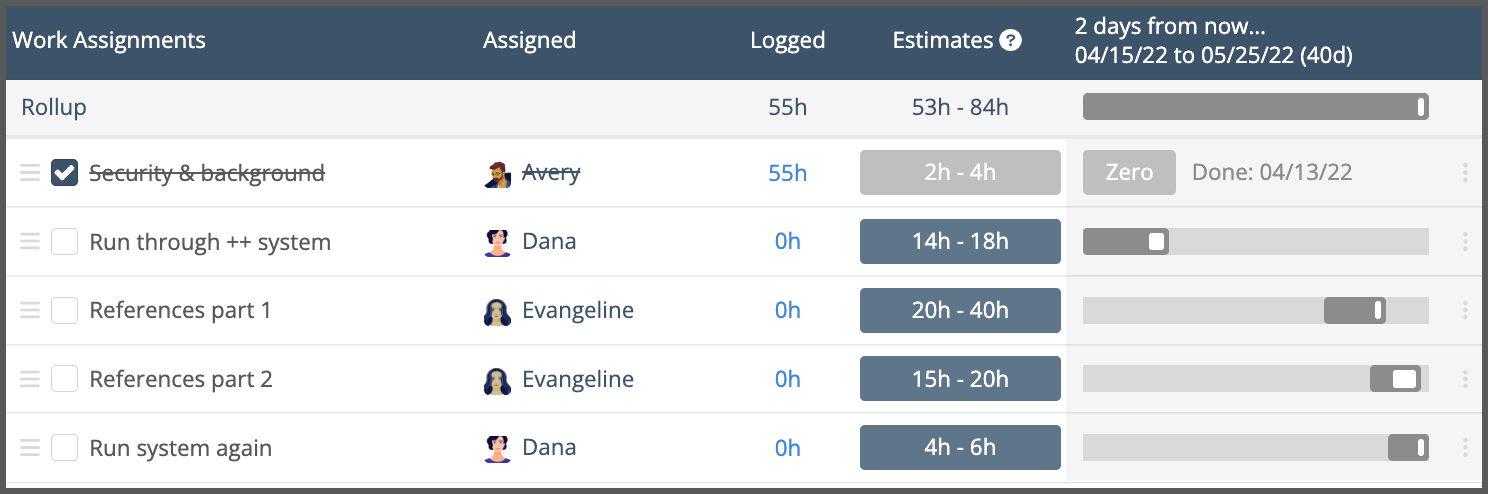Click Avery's avatar icon
The height and width of the screenshot is (494, 1488).
(x=497, y=174)
